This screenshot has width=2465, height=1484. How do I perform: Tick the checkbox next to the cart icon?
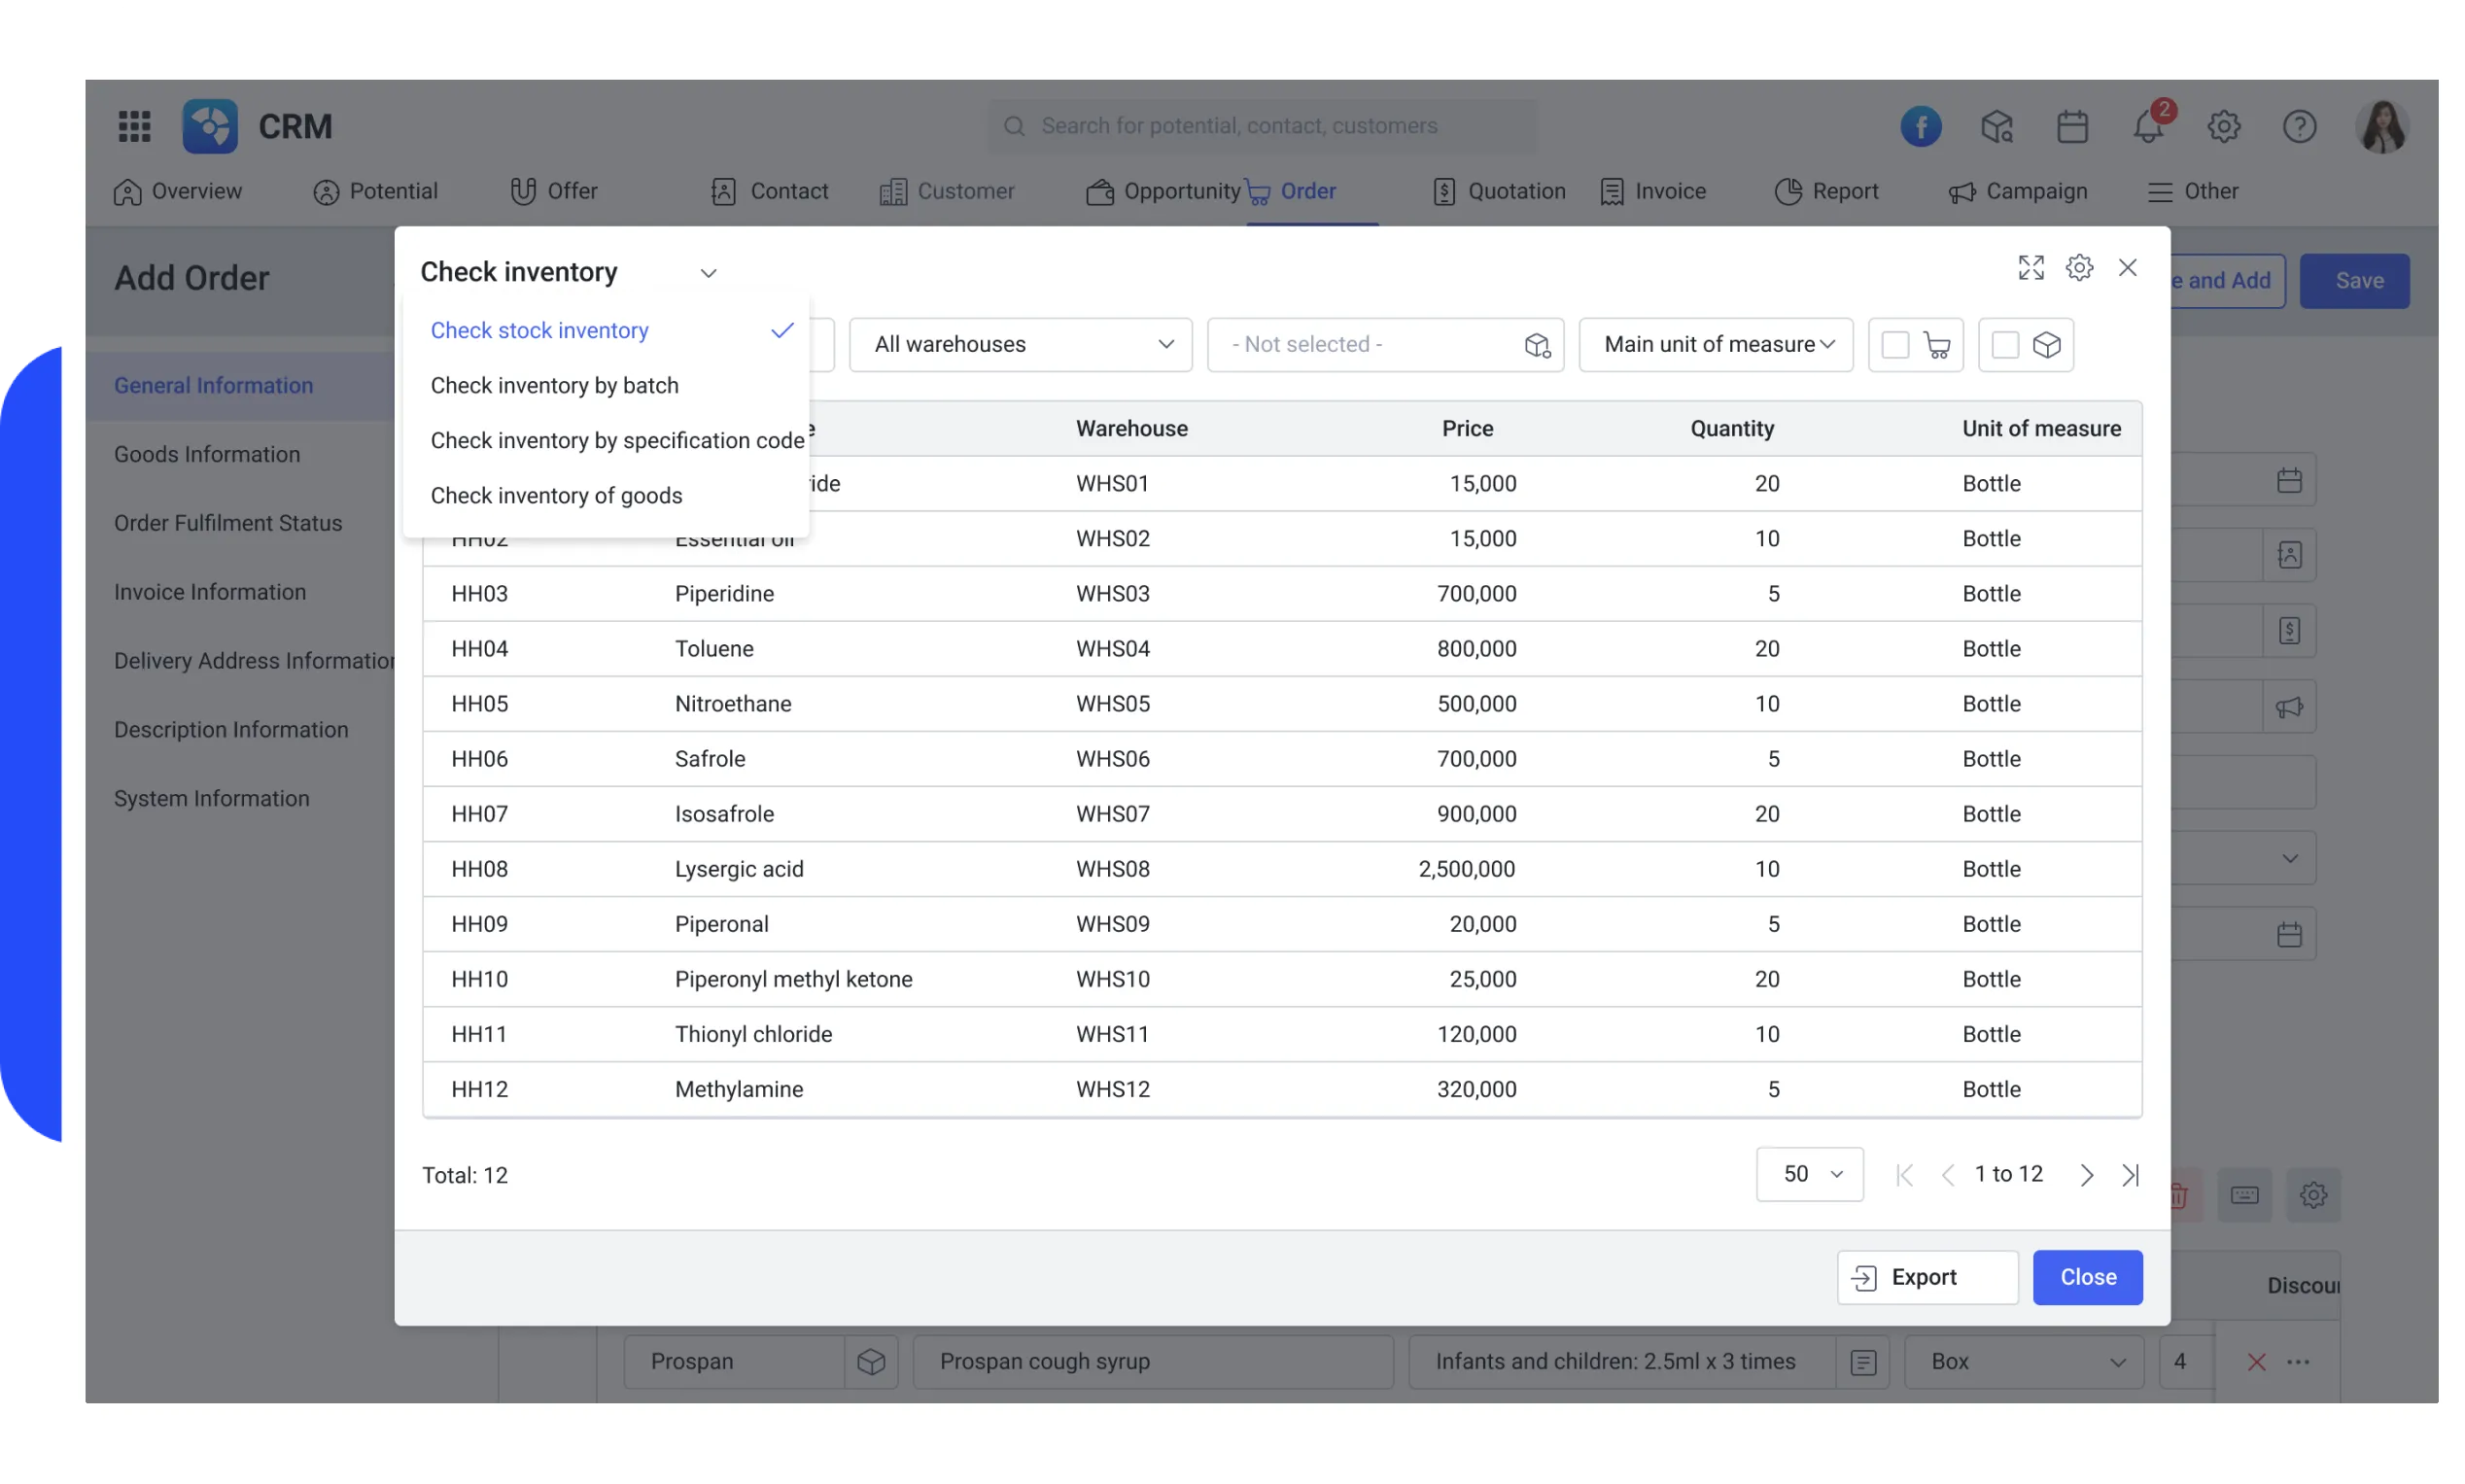1896,345
